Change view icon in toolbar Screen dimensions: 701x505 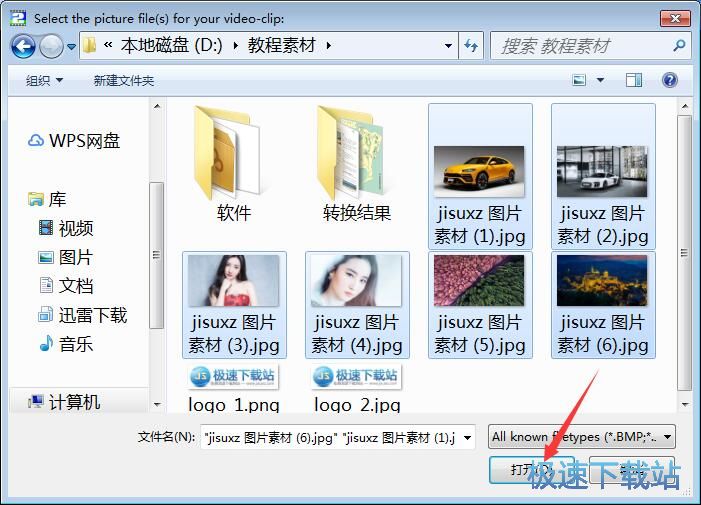point(579,80)
